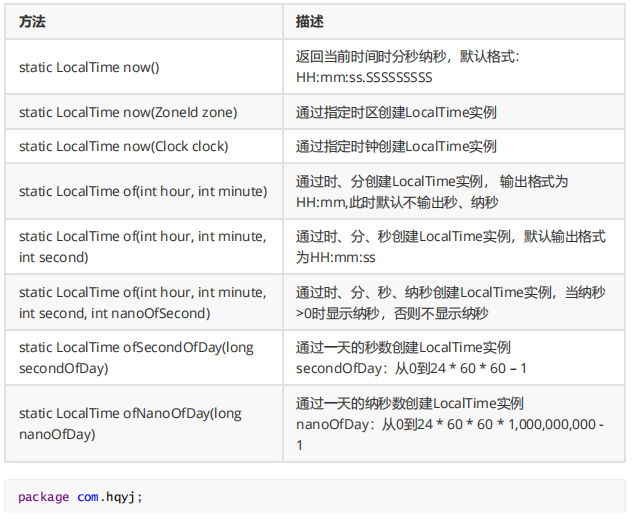Click the "通过指定时钟创建LocalTime实例" description
This screenshot has width=632, height=519.
coord(396,146)
